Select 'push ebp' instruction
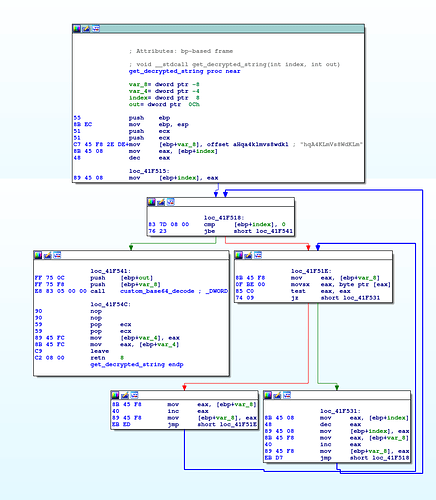This screenshot has height=500, width=436. tap(150, 118)
